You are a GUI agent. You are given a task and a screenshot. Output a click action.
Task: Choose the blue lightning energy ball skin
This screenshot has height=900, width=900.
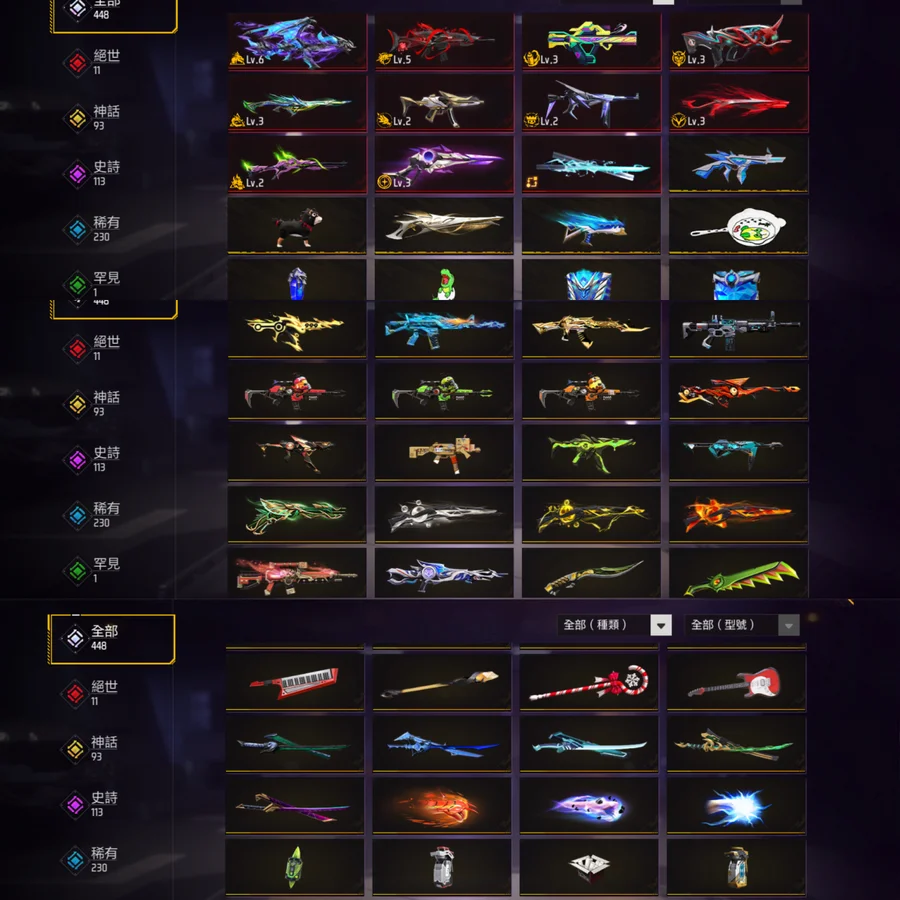[x=736, y=805]
